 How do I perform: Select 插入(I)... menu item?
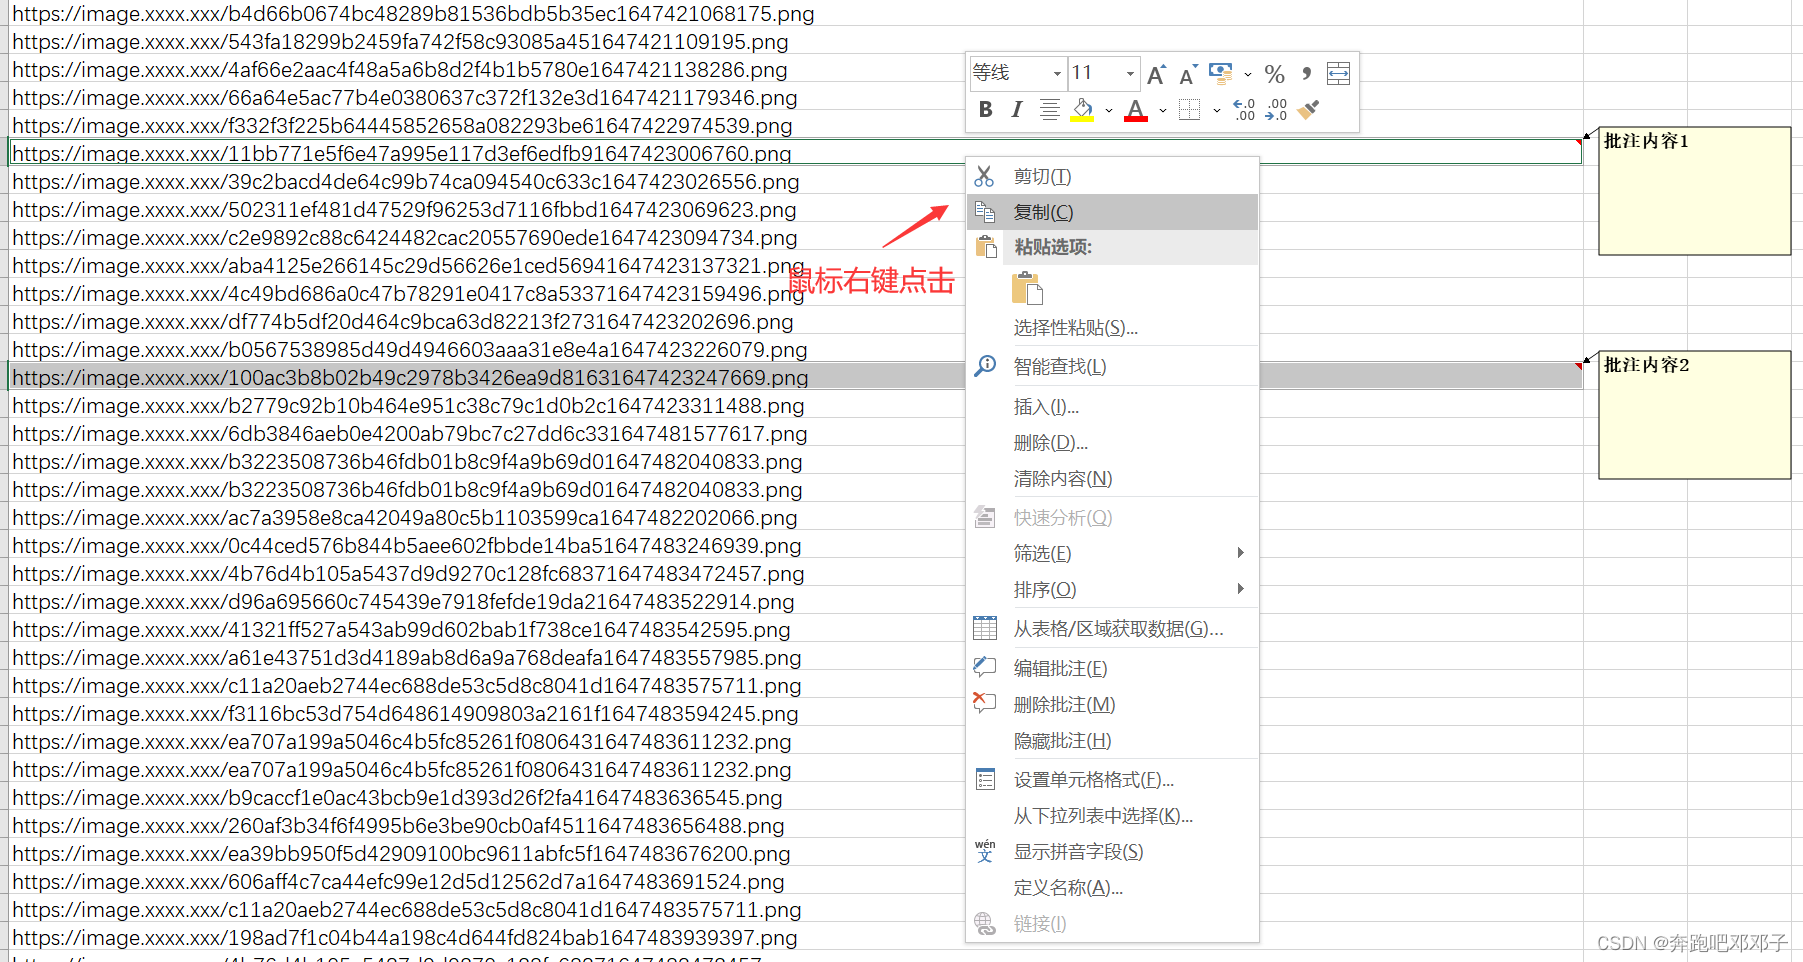tap(1112, 407)
